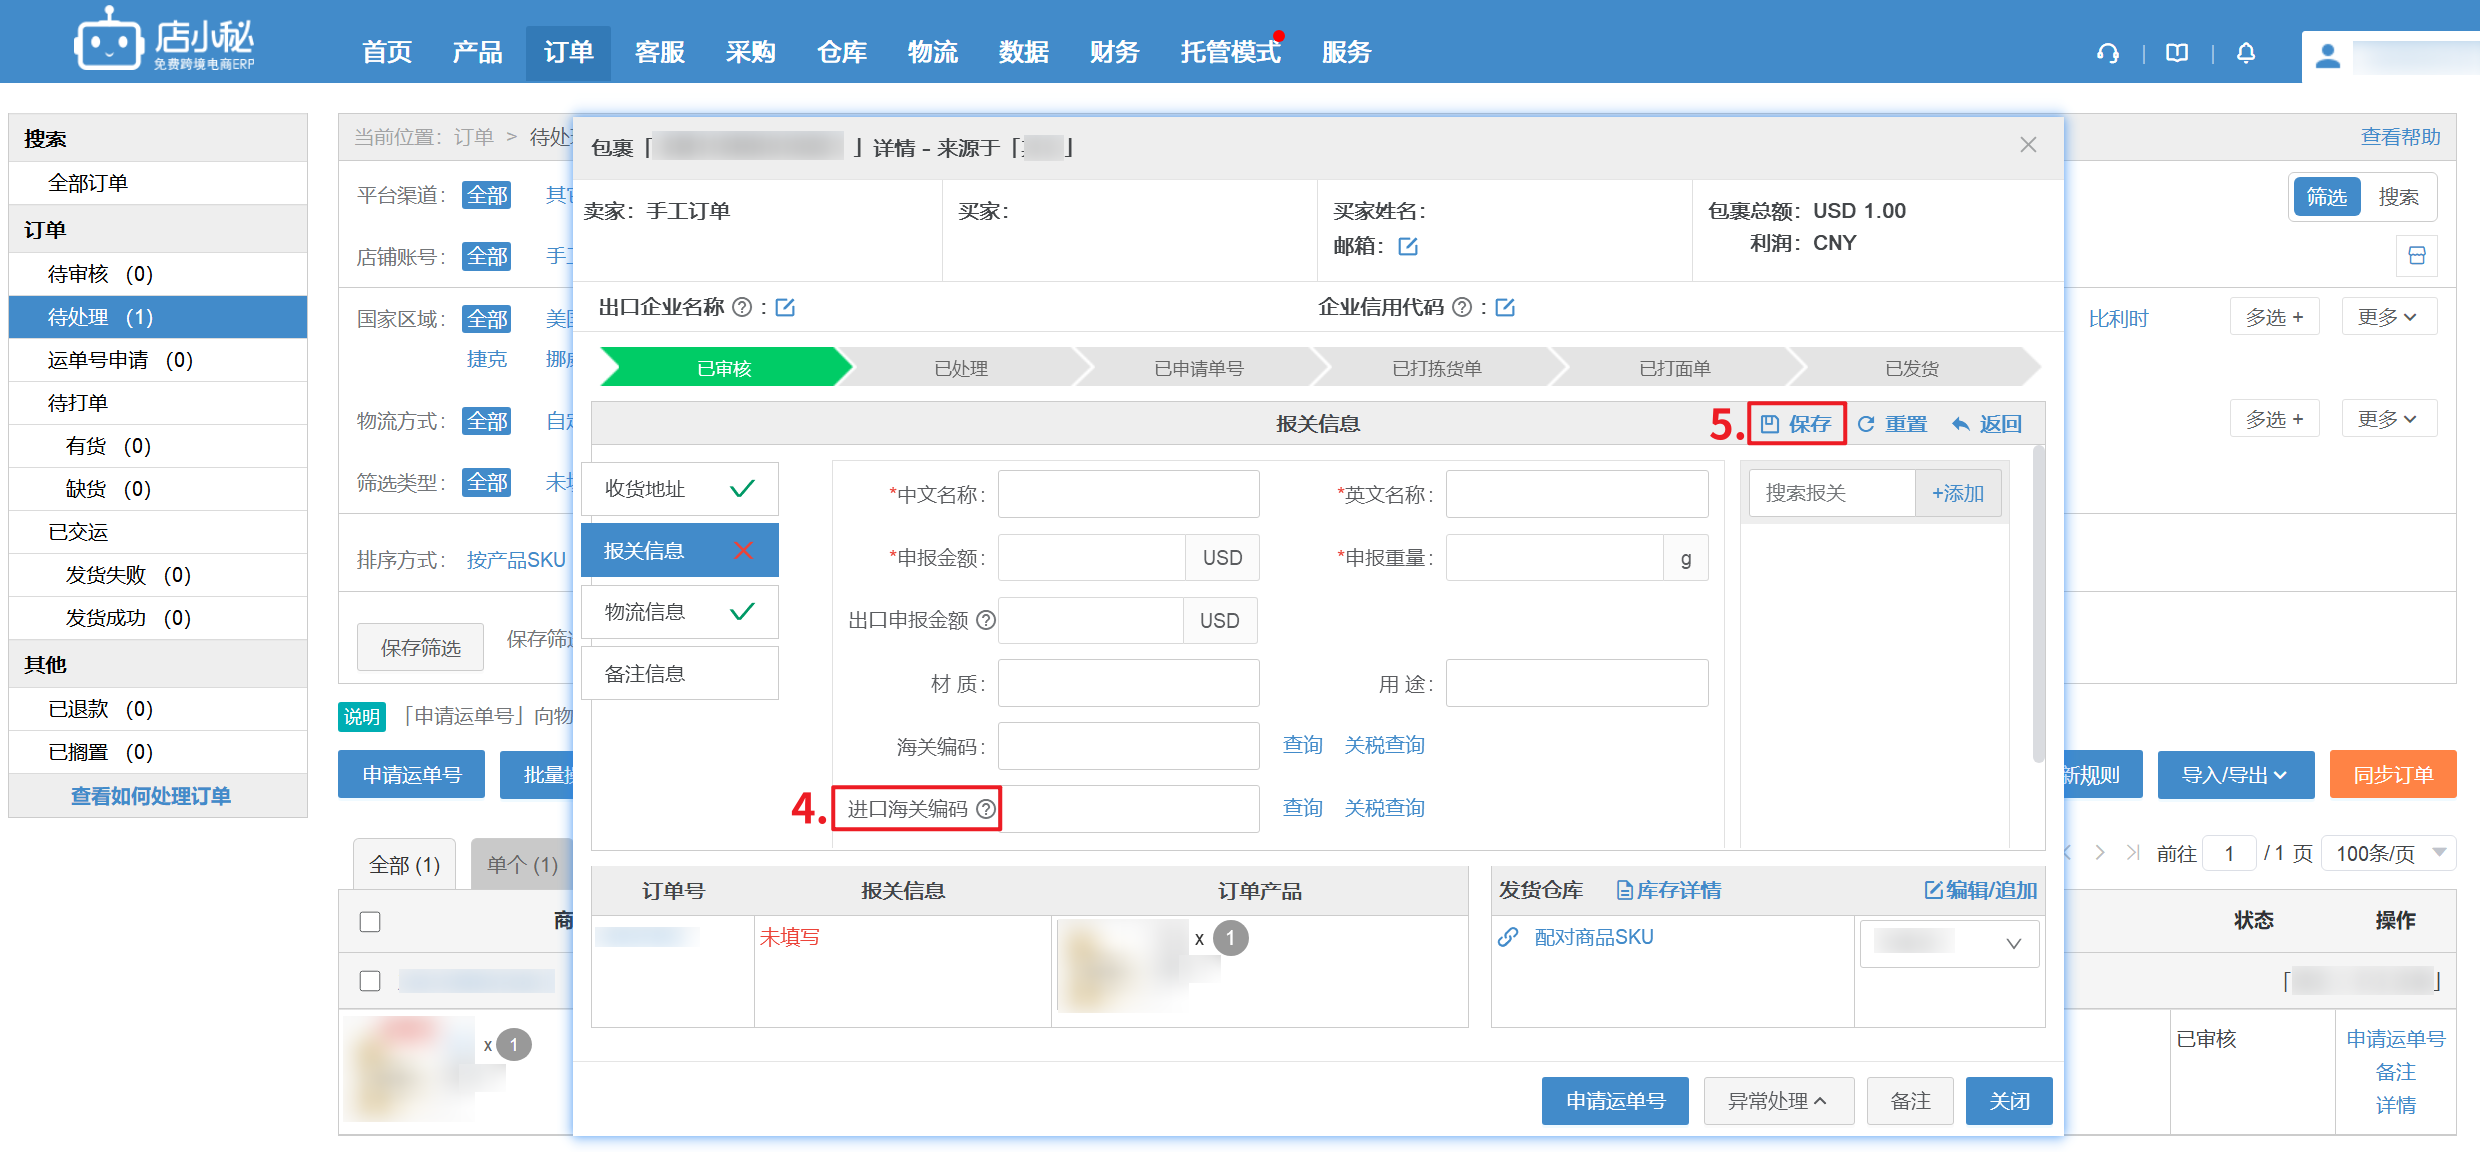Expand the 异常处理 dropdown button
The width and height of the screenshot is (2480, 1152).
coord(1778,1101)
